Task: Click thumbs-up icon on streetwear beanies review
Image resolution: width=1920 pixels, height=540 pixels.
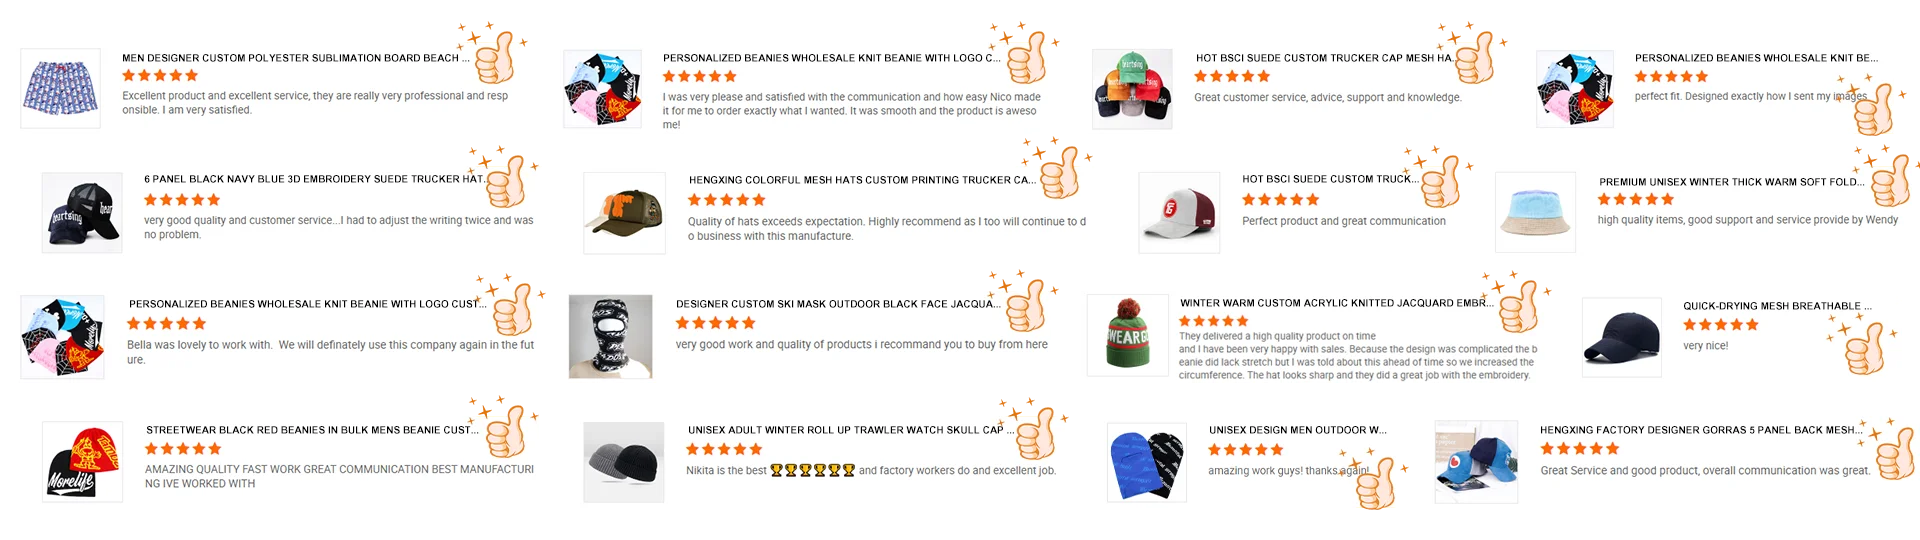Action: pyautogui.click(x=505, y=431)
